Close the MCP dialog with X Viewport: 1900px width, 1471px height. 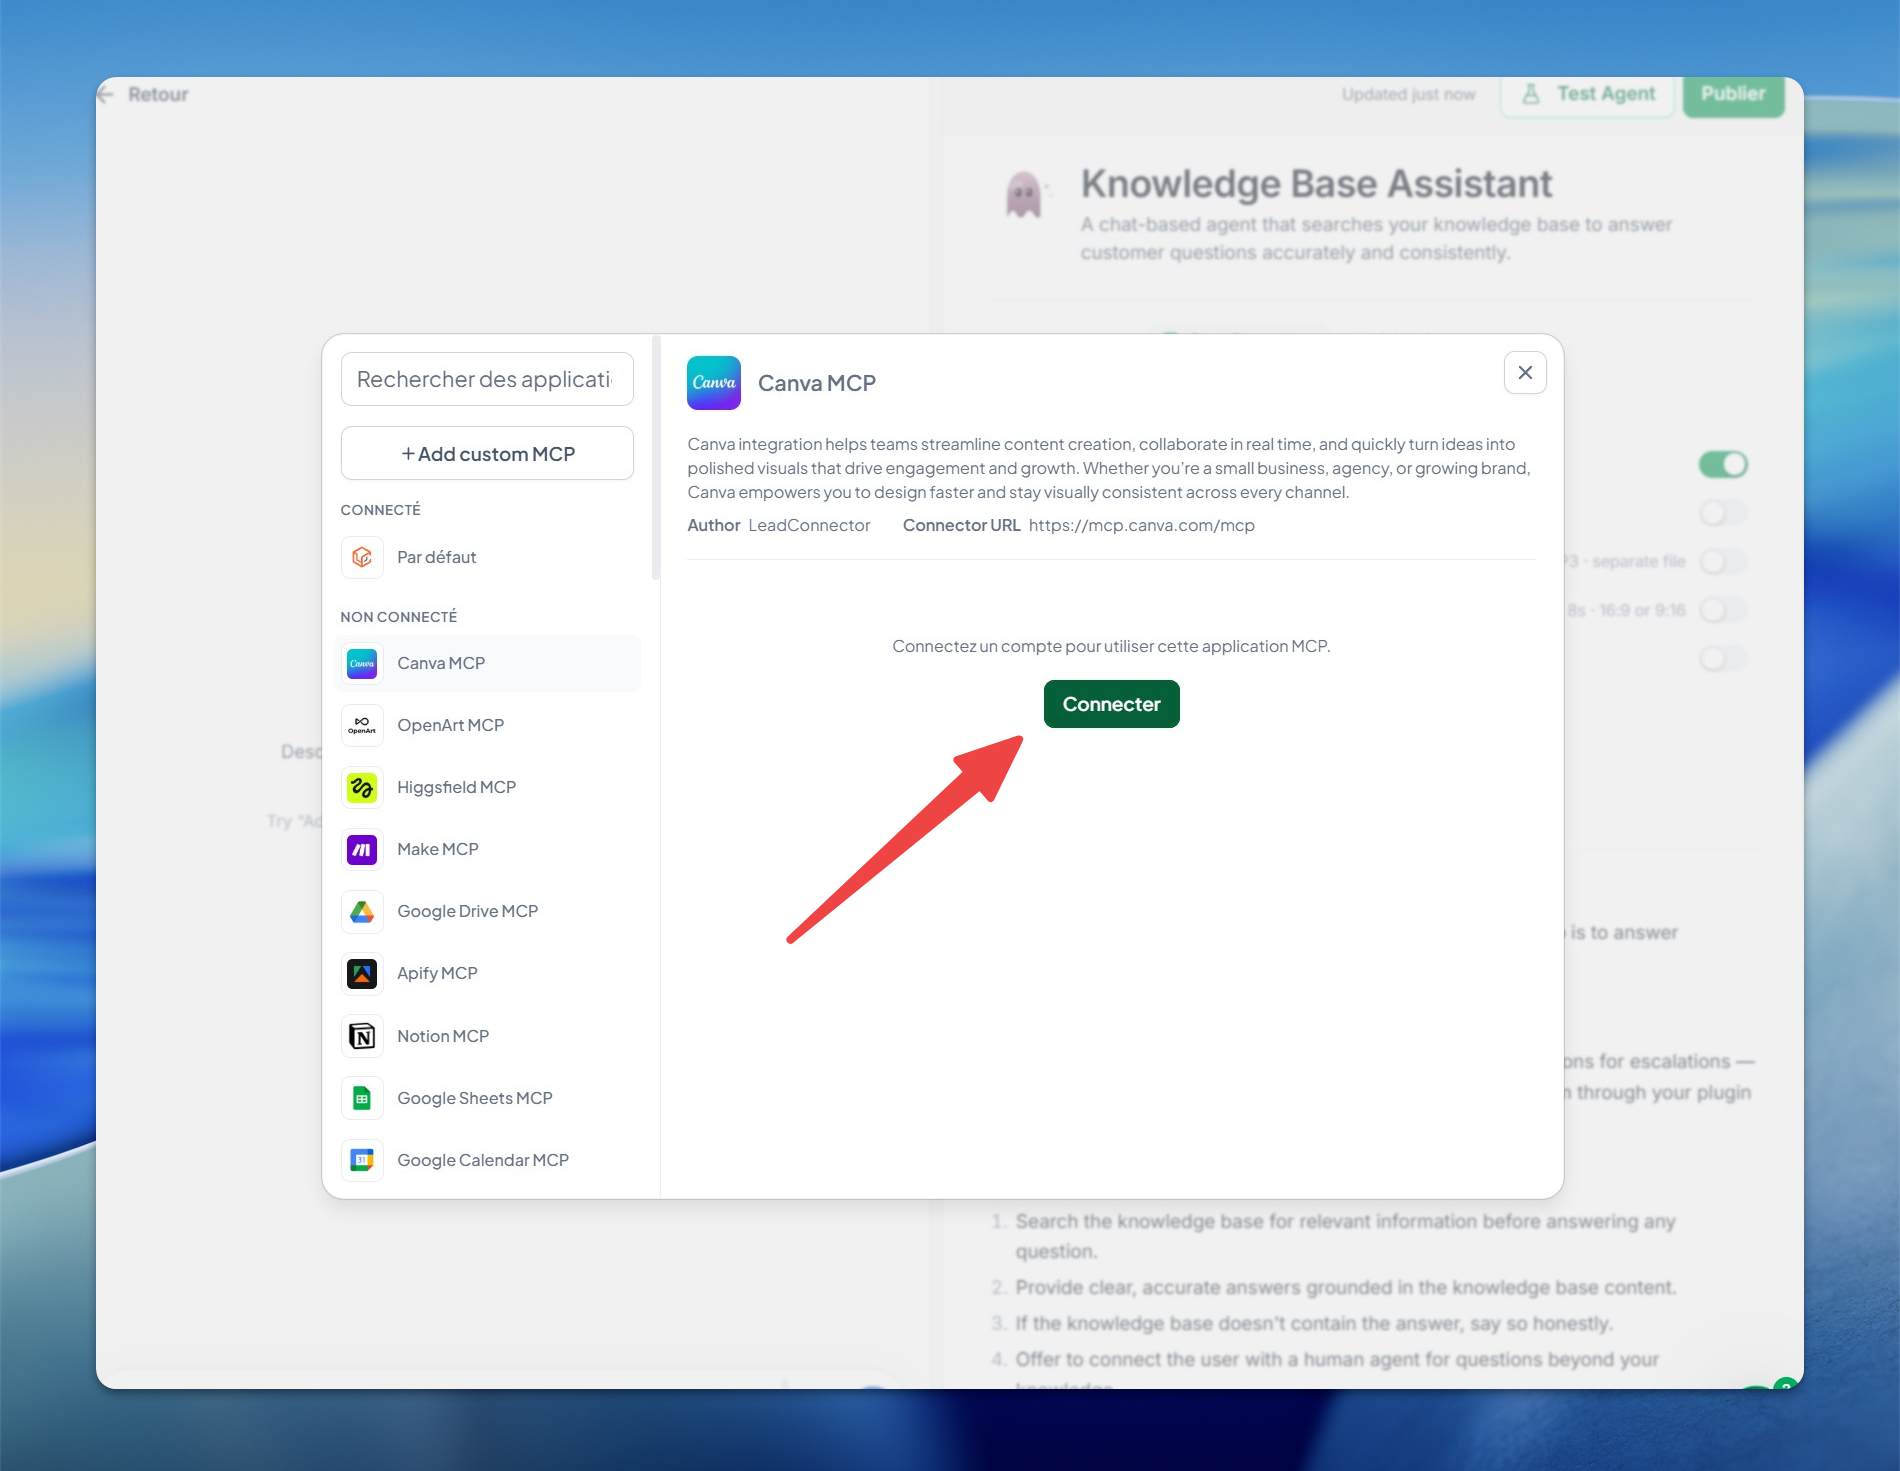(x=1525, y=372)
